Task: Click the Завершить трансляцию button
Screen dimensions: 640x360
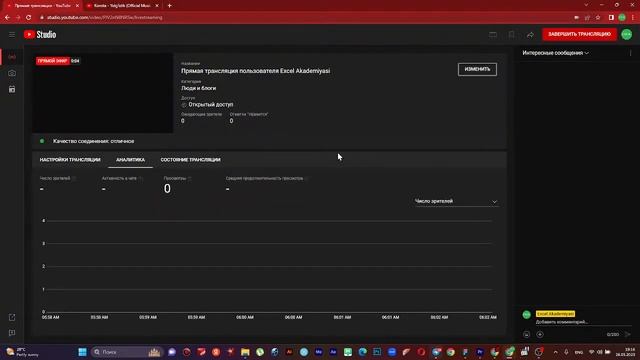Action: (x=579, y=34)
